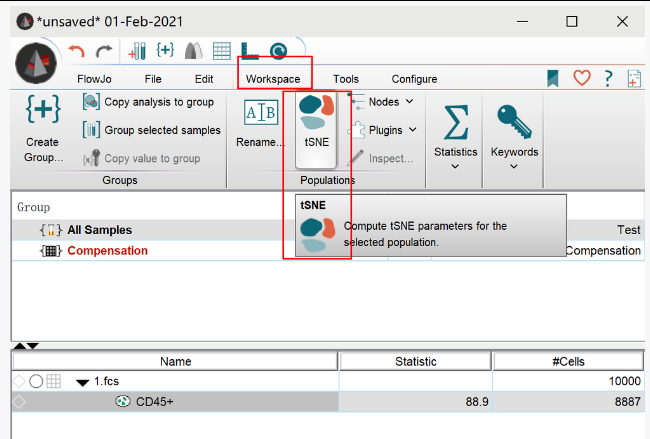650x439 pixels.
Task: Open help with the question mark icon
Action: tap(608, 78)
